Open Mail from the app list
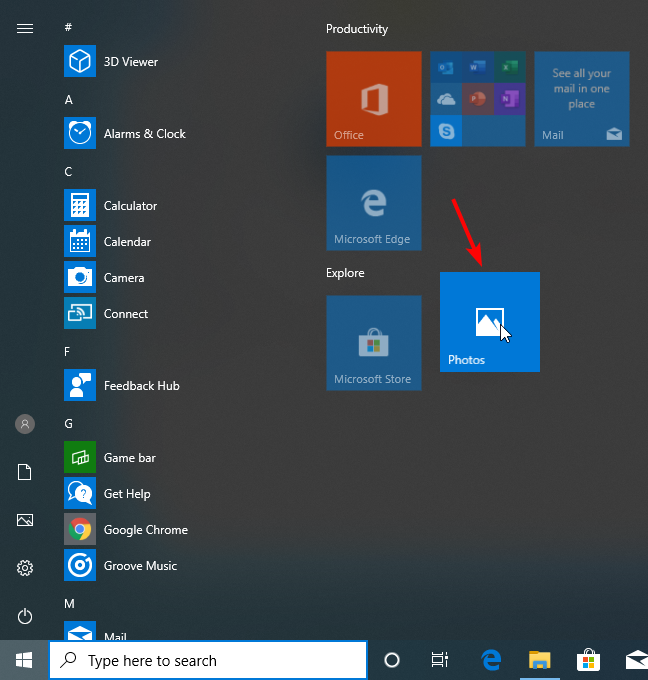Image resolution: width=648 pixels, height=680 pixels. pos(95,631)
